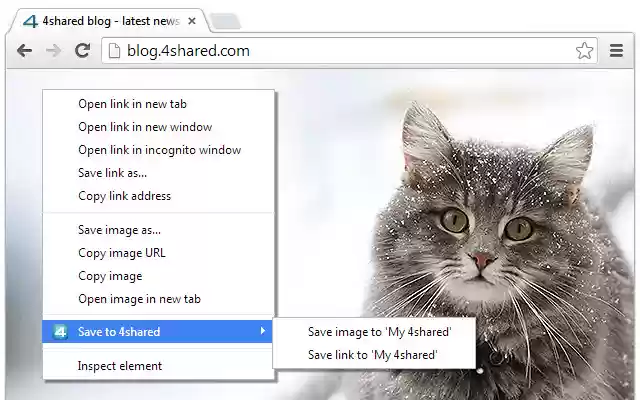Viewport: 640px width, 400px height.
Task: Select Copy link address
Action: 158,196
